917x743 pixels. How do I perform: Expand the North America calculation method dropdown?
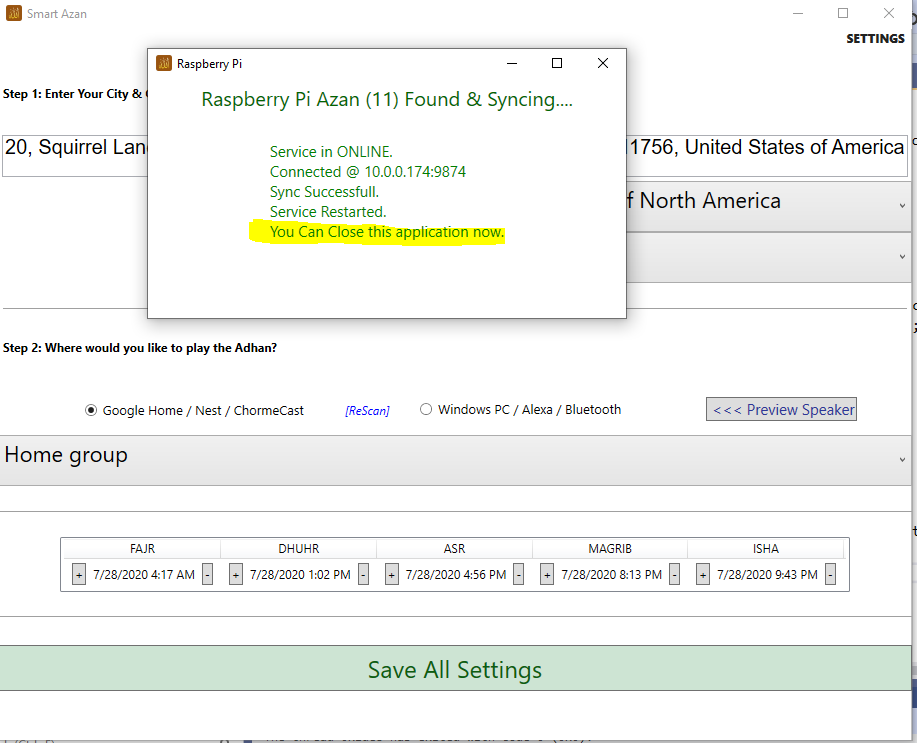click(768, 207)
